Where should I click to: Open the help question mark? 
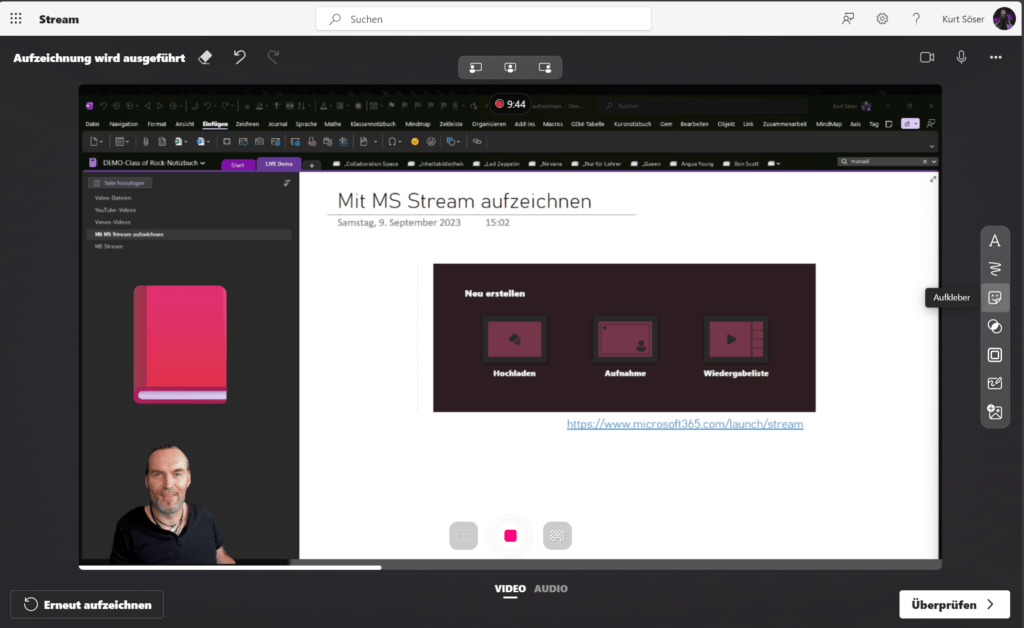916,19
